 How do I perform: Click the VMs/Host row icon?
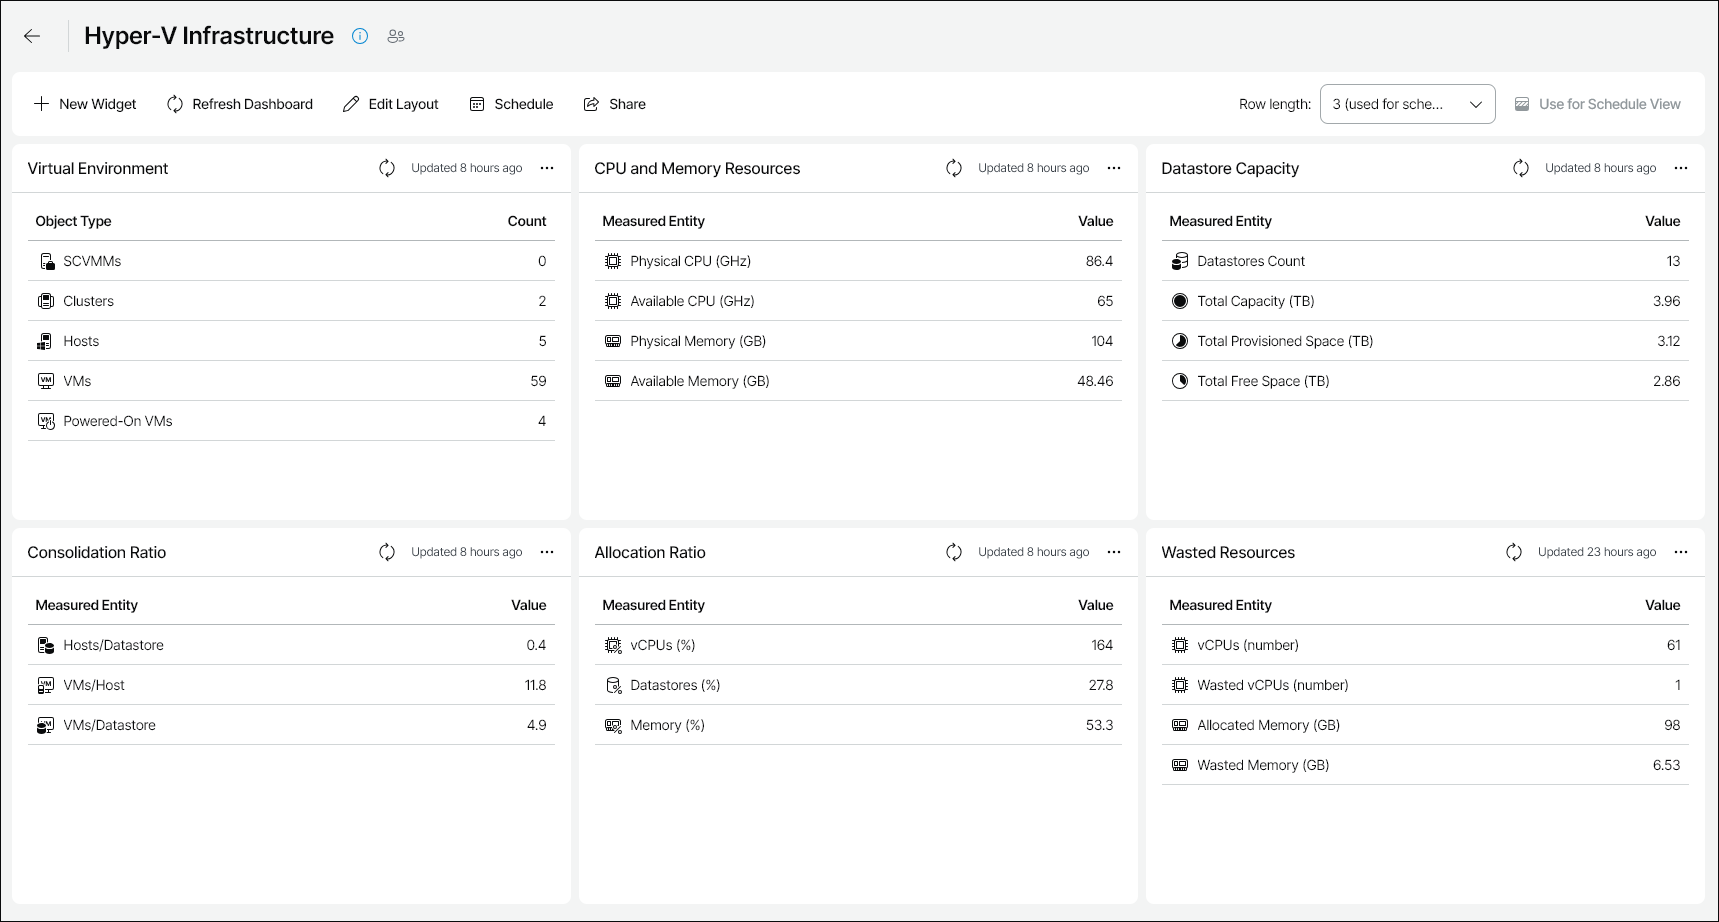(46, 685)
